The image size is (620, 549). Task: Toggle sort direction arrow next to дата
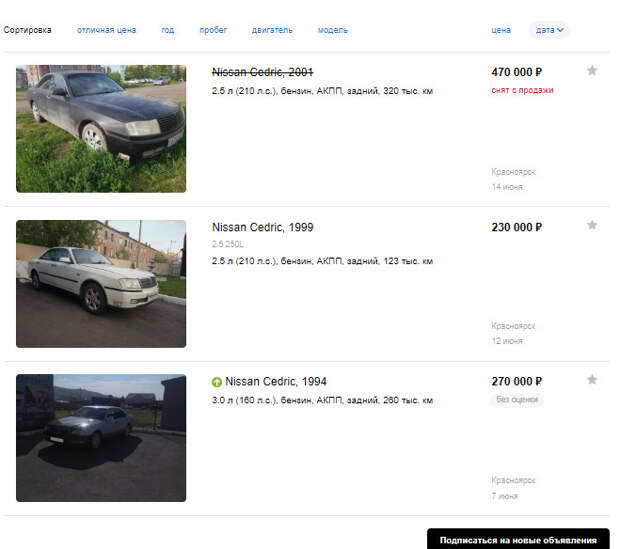560,30
